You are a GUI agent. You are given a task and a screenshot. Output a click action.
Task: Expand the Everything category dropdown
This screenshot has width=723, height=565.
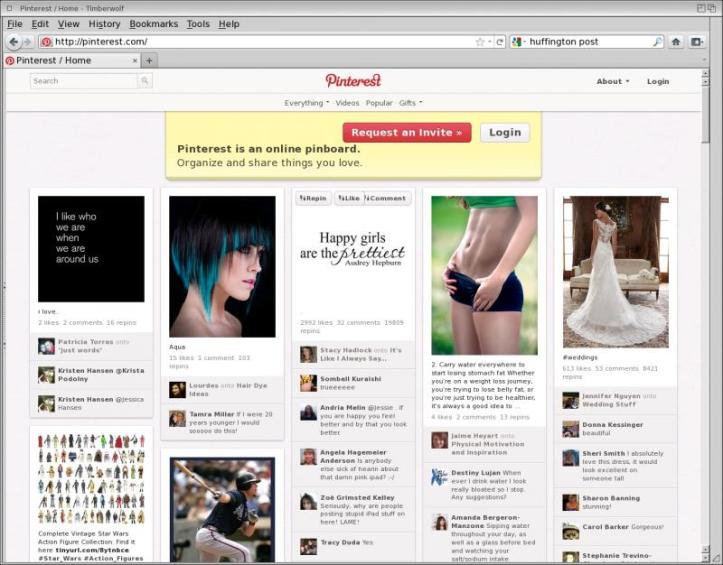coord(306,103)
